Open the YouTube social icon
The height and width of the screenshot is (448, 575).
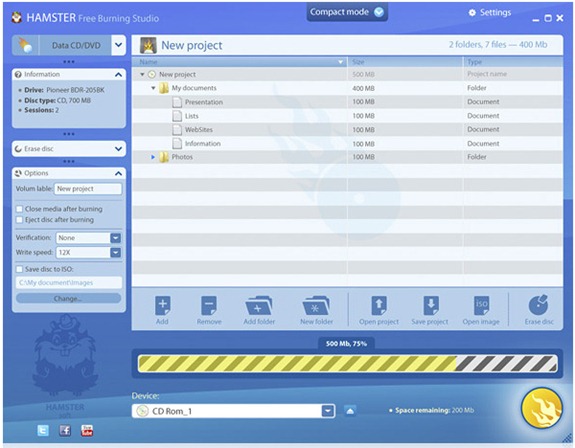(x=87, y=430)
